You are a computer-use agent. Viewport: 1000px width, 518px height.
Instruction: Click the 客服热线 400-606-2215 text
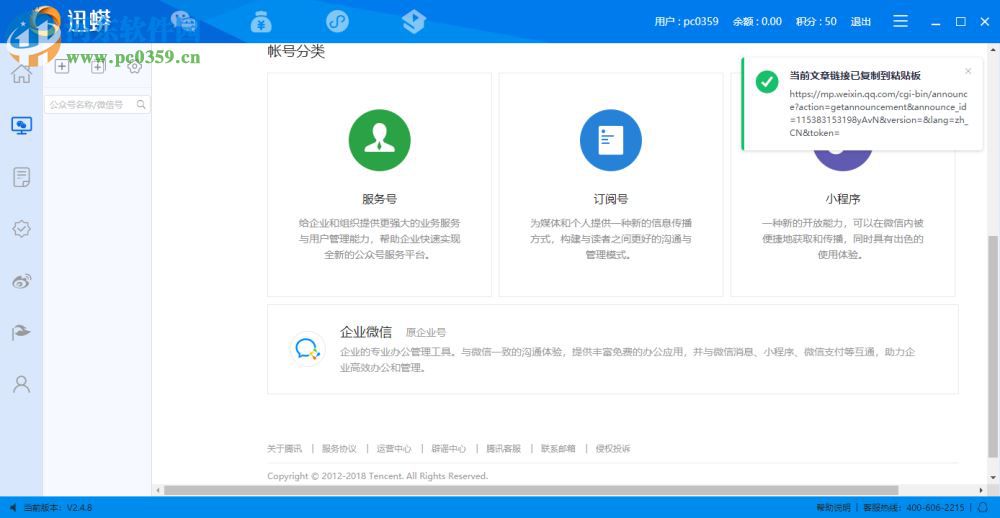click(914, 508)
